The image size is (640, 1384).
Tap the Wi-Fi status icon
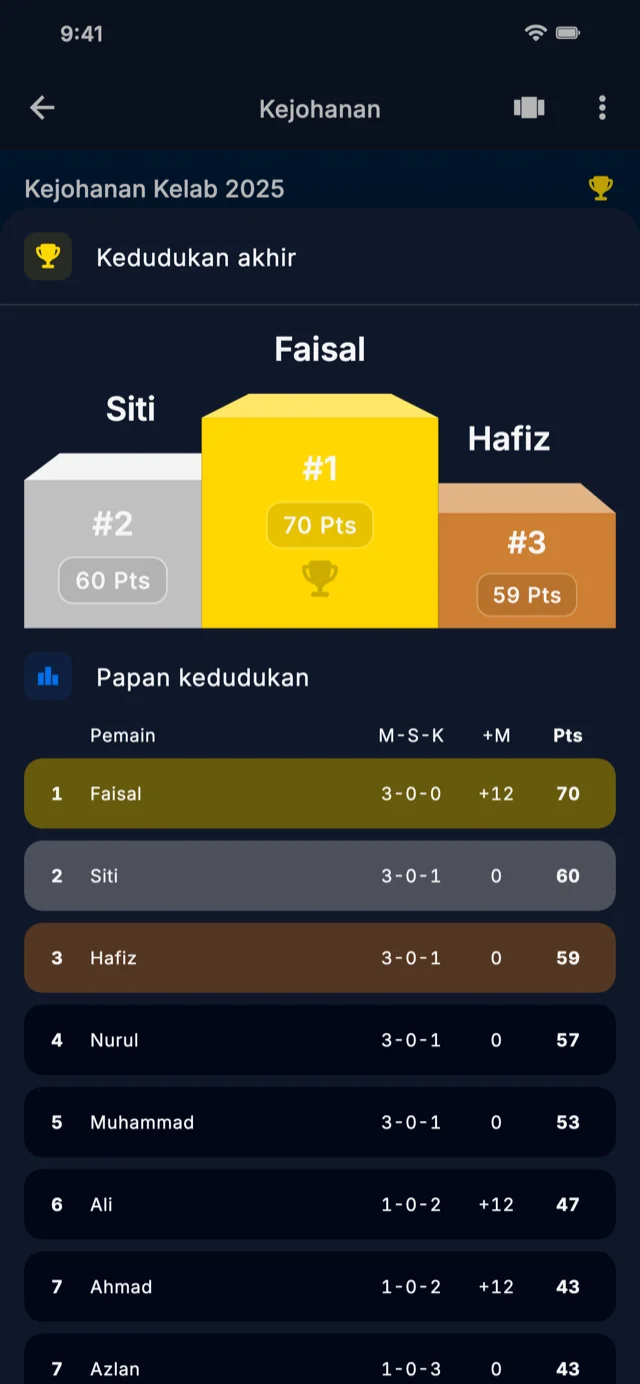click(537, 32)
